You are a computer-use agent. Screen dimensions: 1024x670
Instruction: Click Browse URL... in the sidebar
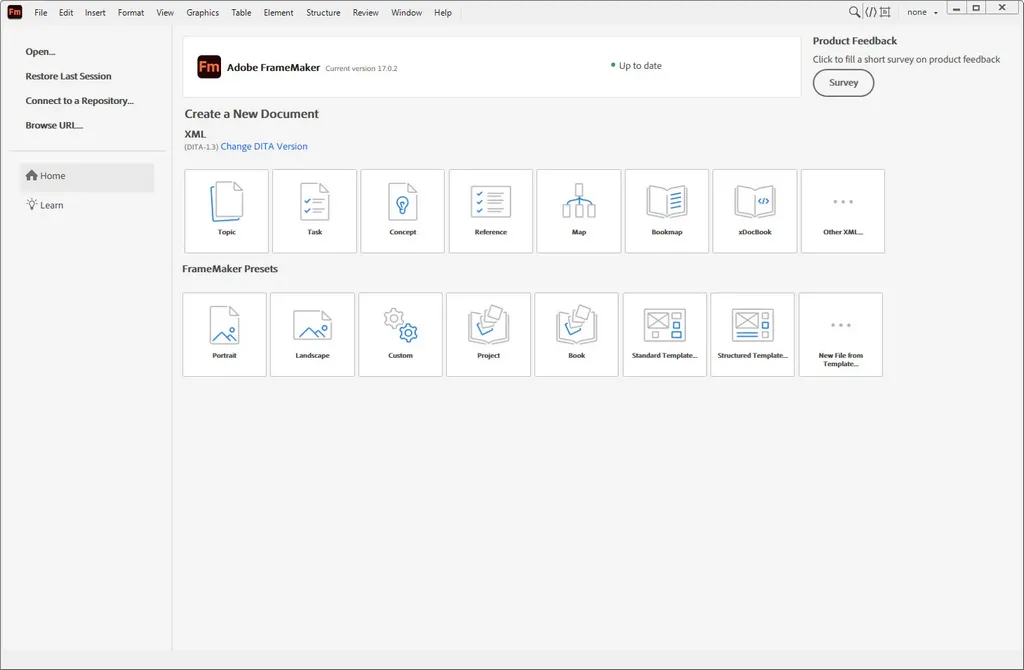coord(54,125)
